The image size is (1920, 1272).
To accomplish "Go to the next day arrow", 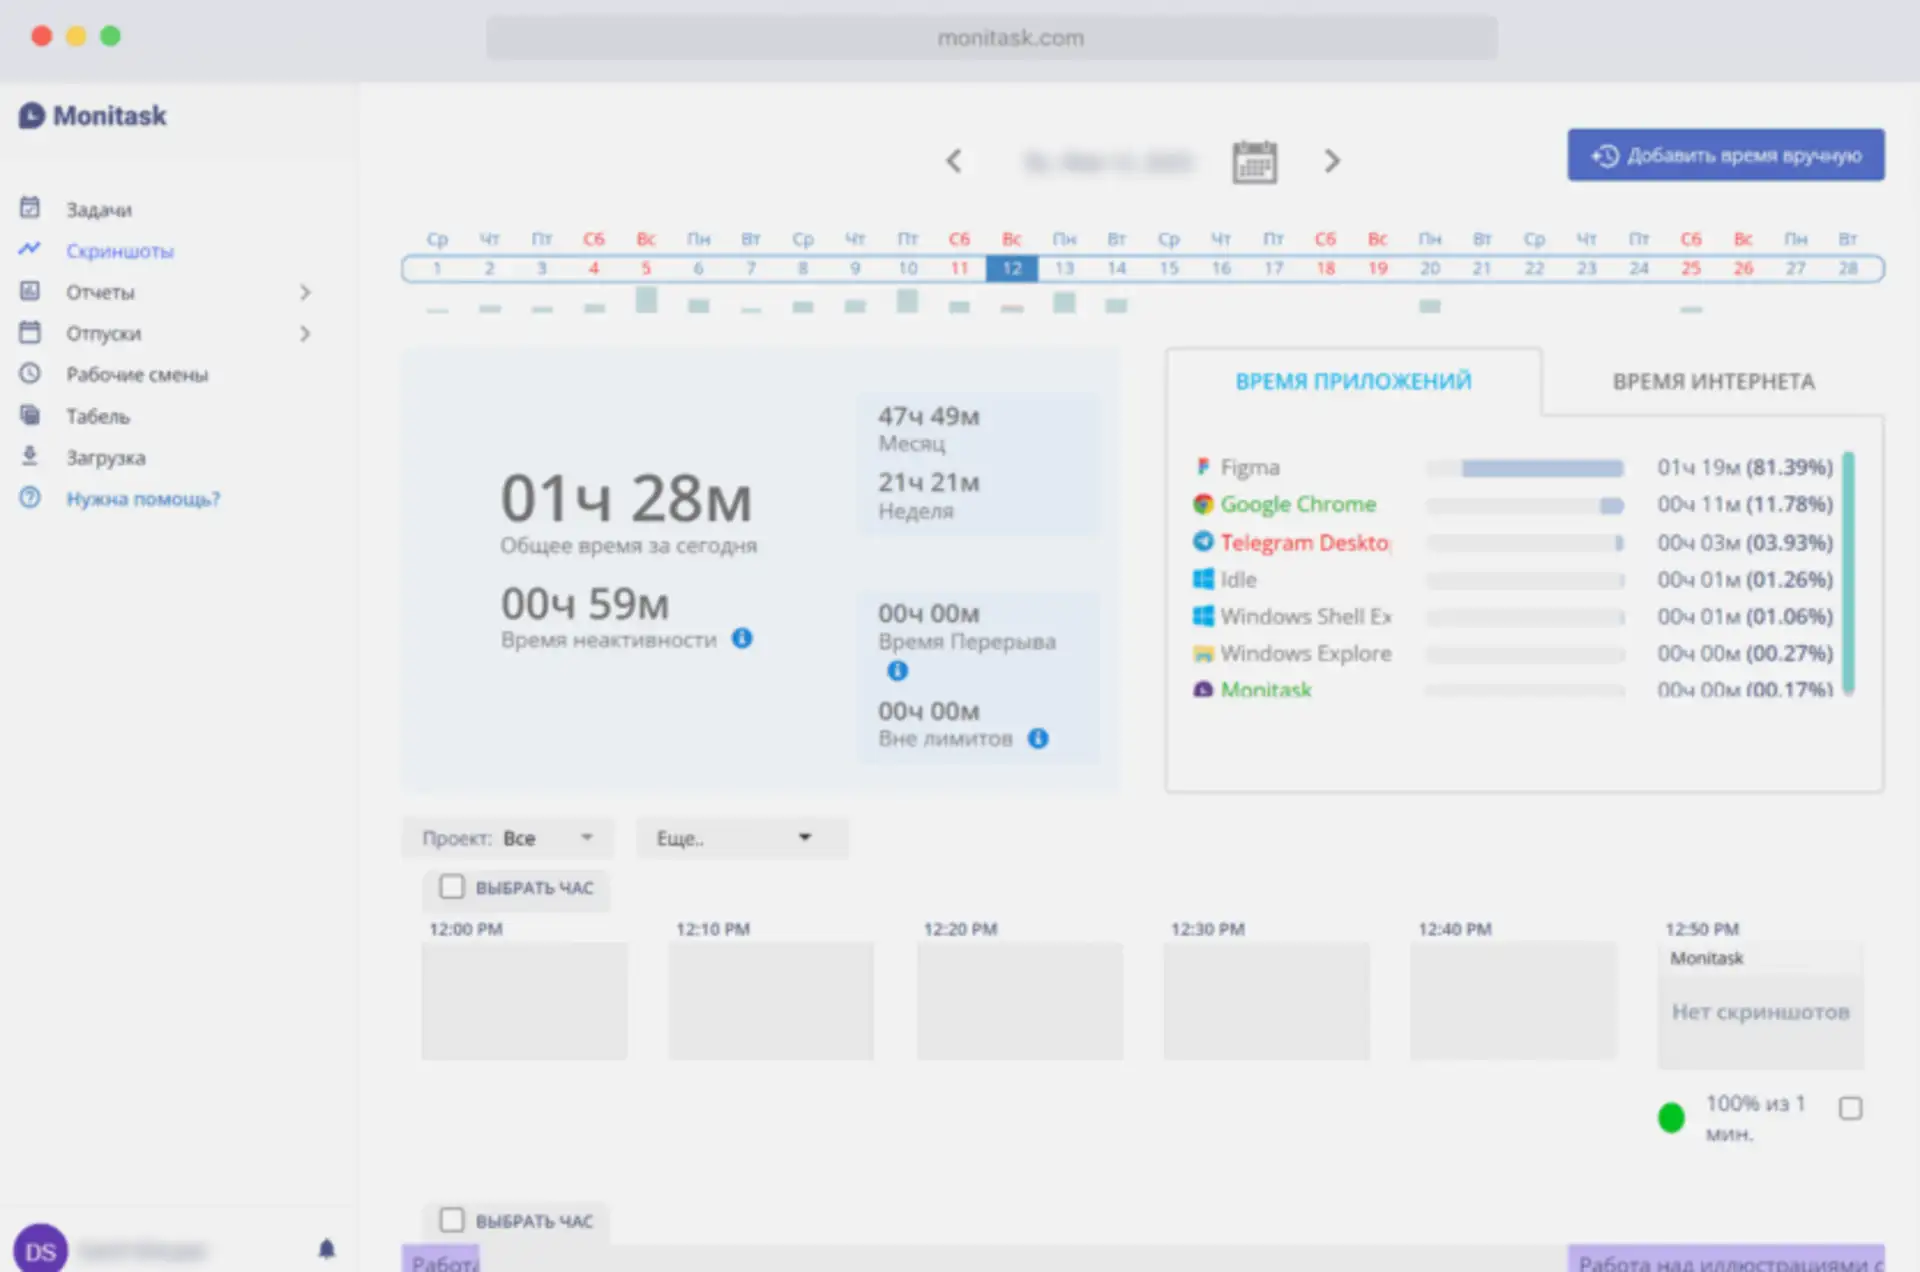I will [x=1331, y=161].
